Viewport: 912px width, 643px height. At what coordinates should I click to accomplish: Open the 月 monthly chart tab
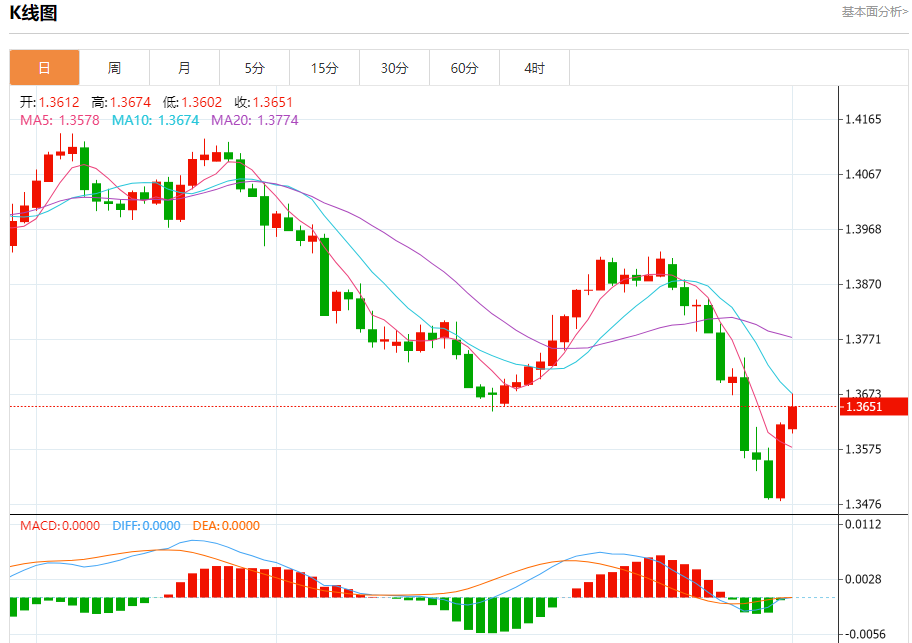click(184, 68)
